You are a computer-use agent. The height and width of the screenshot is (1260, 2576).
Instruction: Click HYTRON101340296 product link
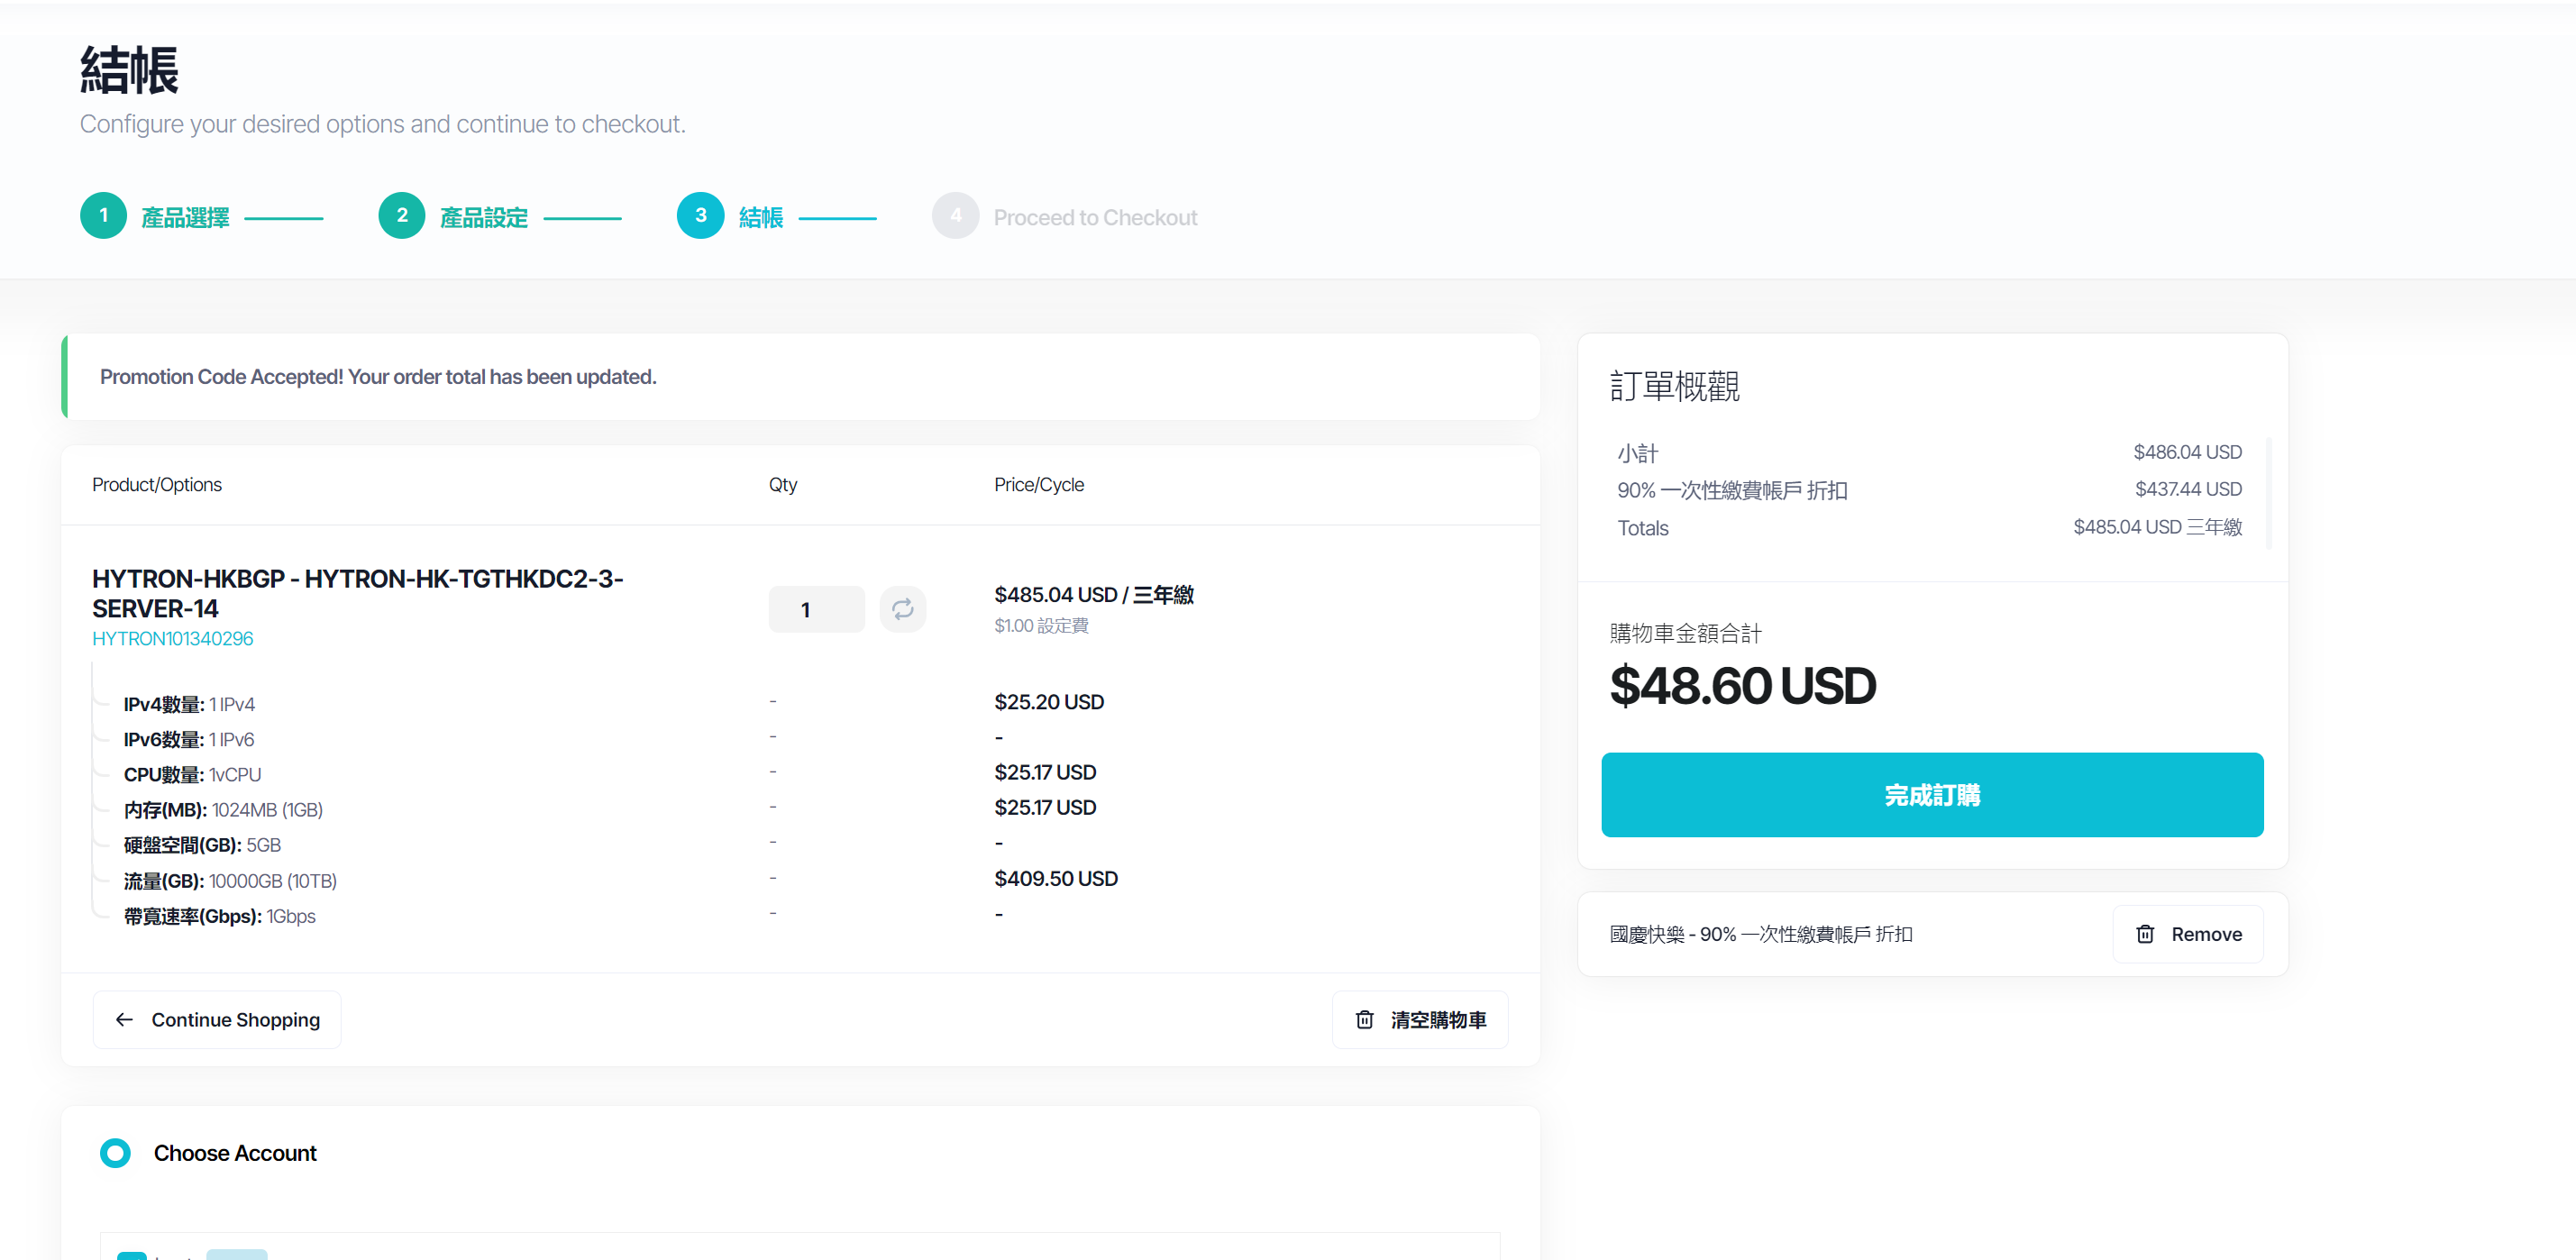coord(172,639)
